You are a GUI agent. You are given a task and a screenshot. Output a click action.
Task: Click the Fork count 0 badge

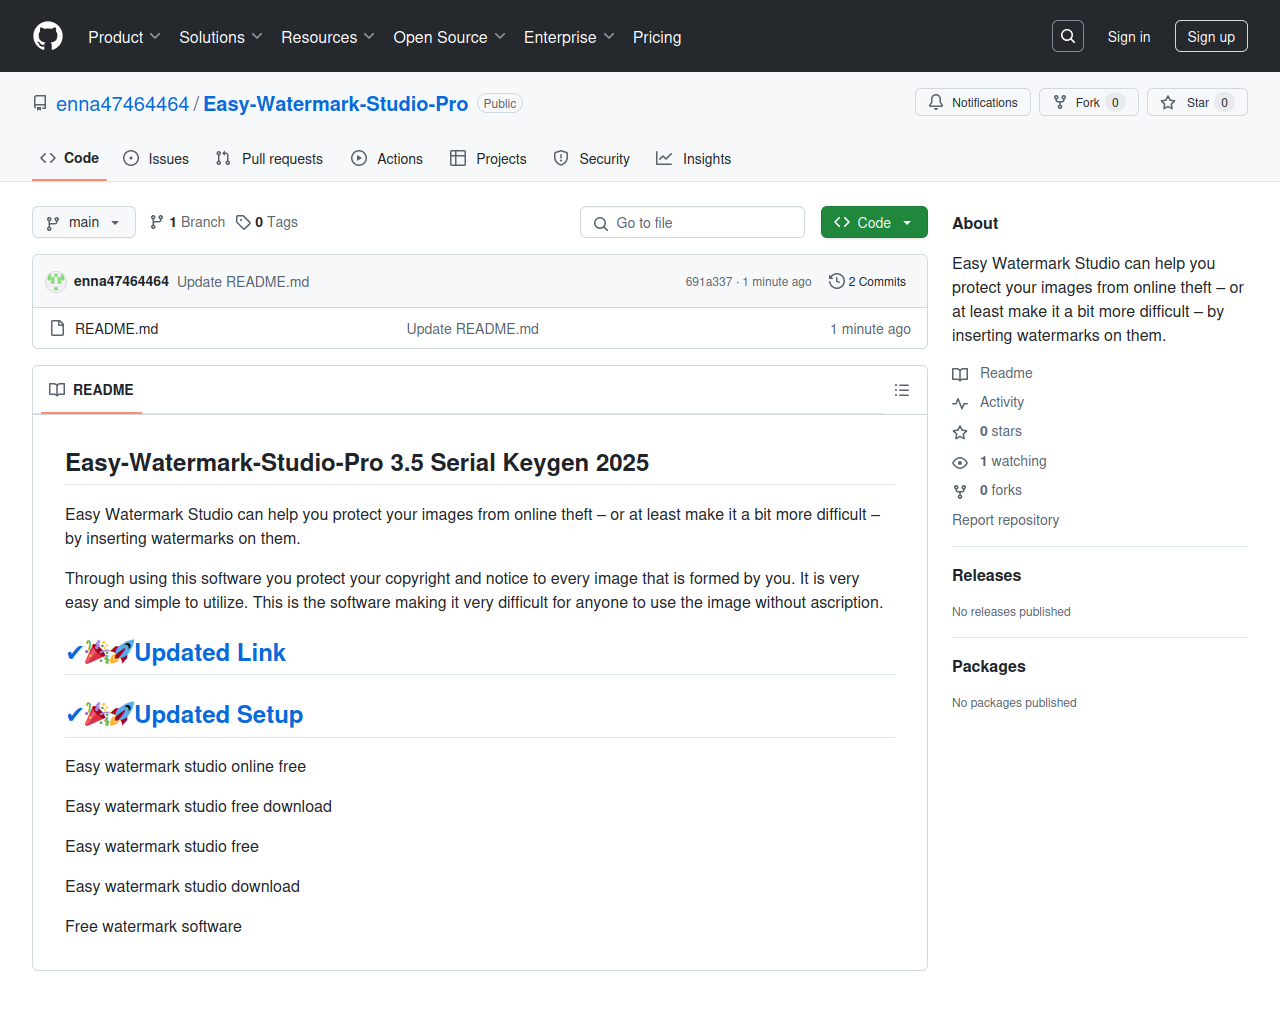click(x=1115, y=103)
